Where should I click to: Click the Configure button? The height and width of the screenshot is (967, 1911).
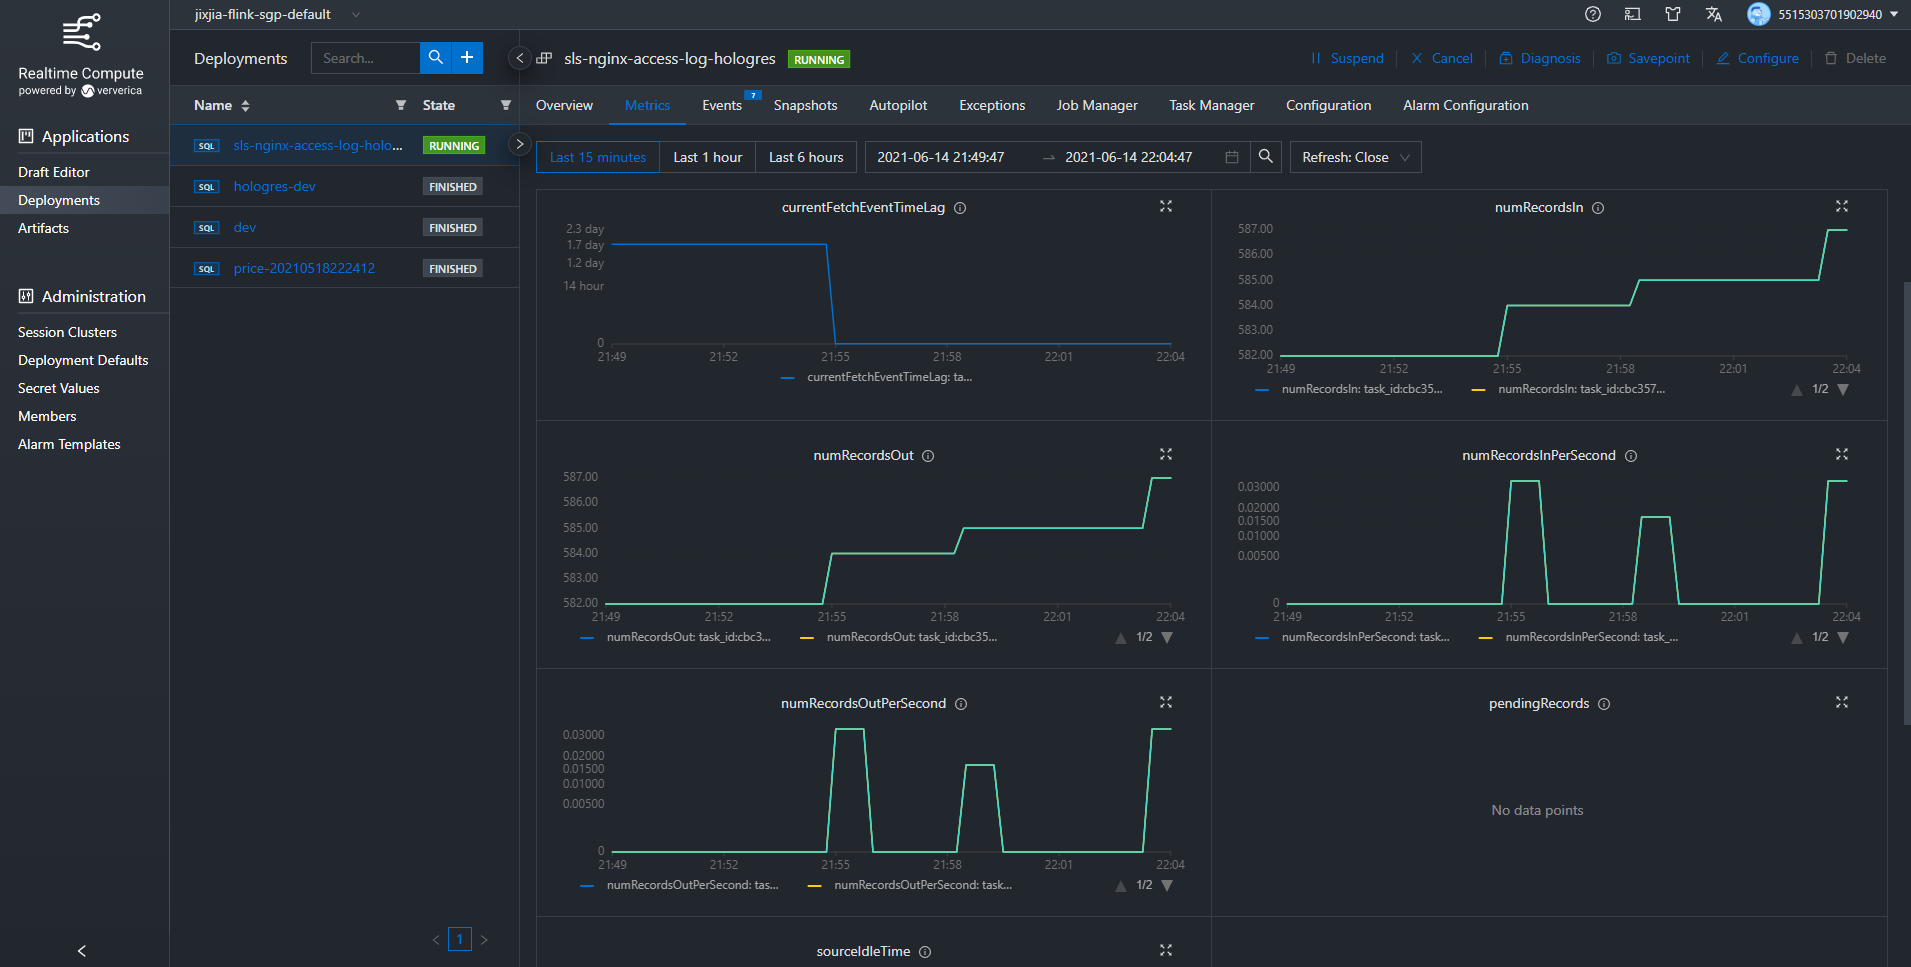point(1757,58)
